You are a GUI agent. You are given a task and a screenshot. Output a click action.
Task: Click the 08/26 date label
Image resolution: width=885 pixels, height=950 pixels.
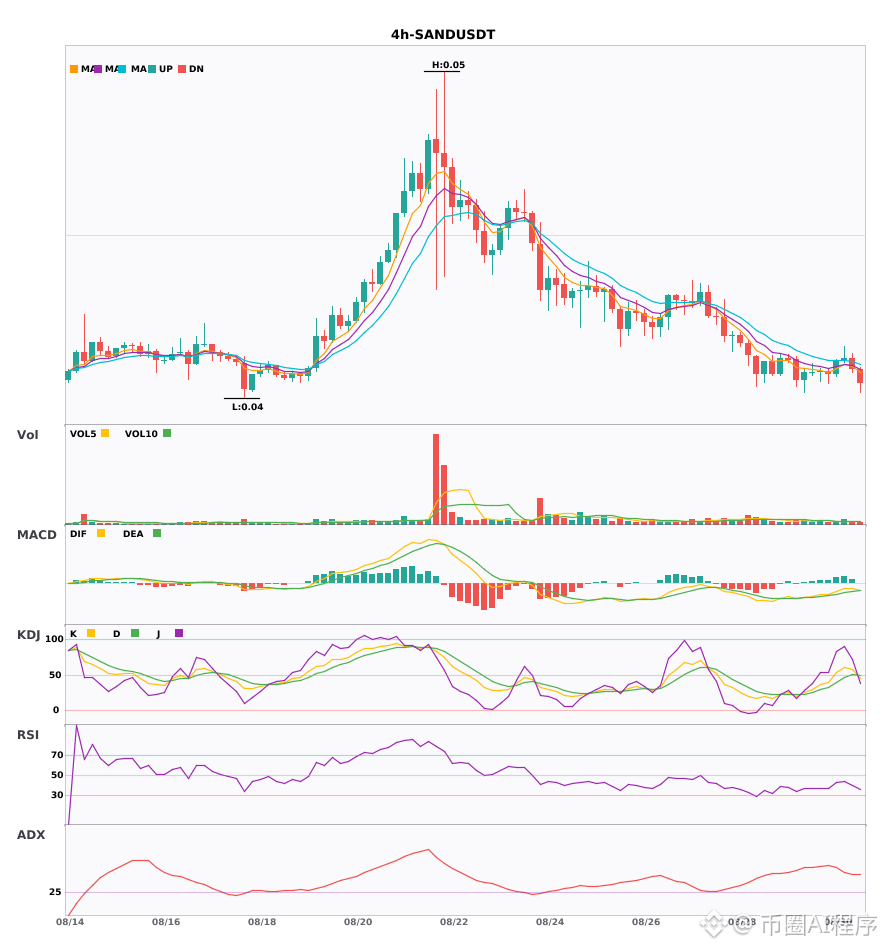click(646, 922)
